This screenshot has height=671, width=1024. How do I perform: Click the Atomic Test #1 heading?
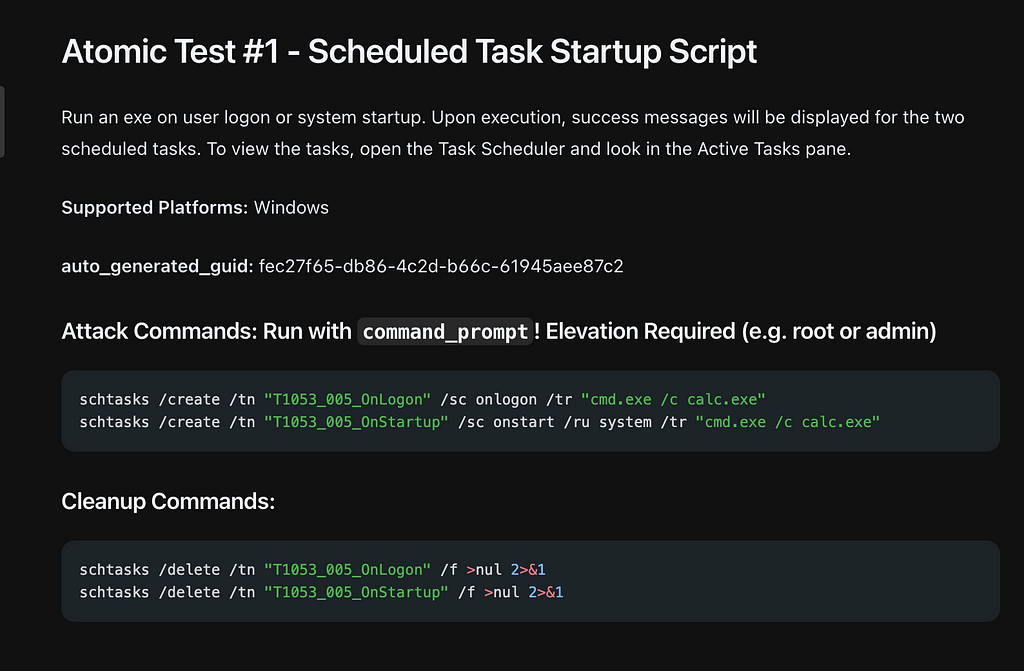click(x=409, y=52)
